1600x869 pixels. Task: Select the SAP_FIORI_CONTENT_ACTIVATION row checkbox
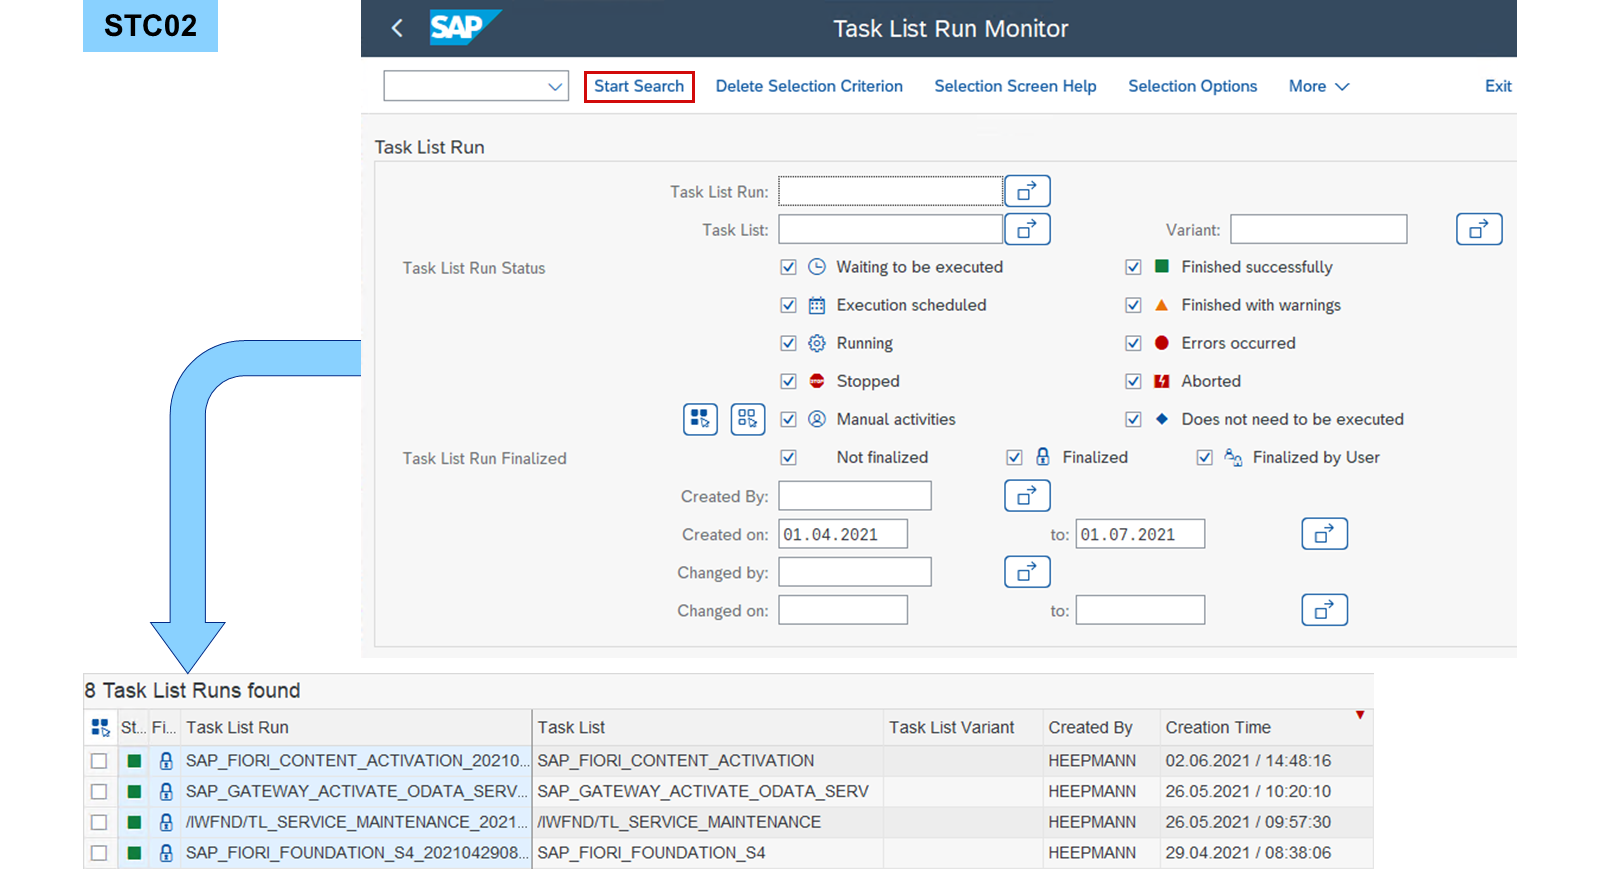(99, 761)
